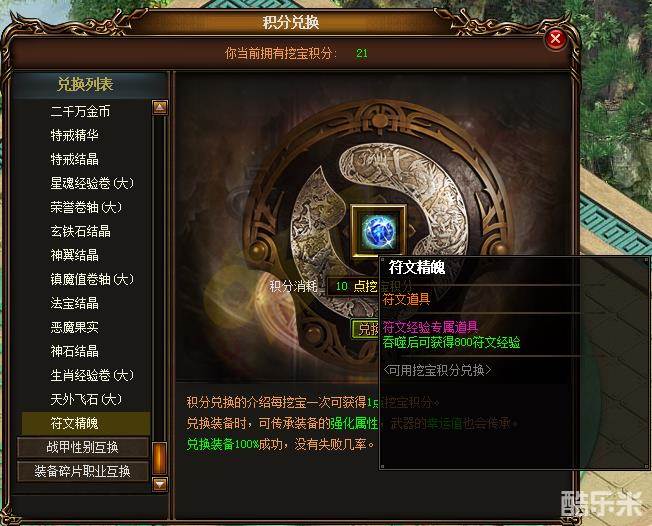Close the 积分兑换 window with red X
The width and height of the screenshot is (652, 526).
click(x=555, y=39)
